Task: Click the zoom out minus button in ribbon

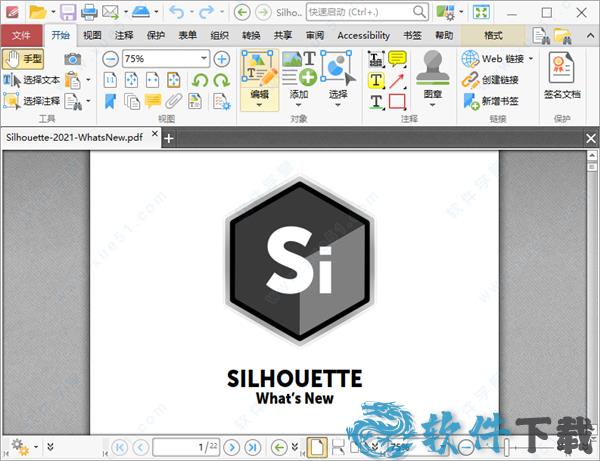Action: click(111, 59)
